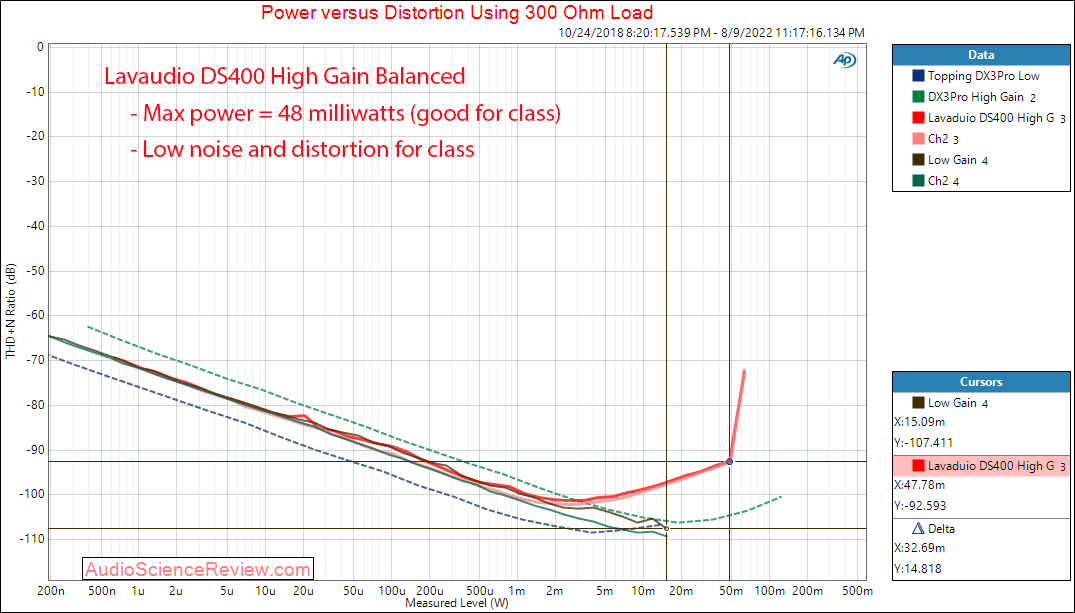The width and height of the screenshot is (1075, 613).
Task: Click the 'Lavaudio DS400 High Gain Balanced' annotation
Action: (x=285, y=75)
